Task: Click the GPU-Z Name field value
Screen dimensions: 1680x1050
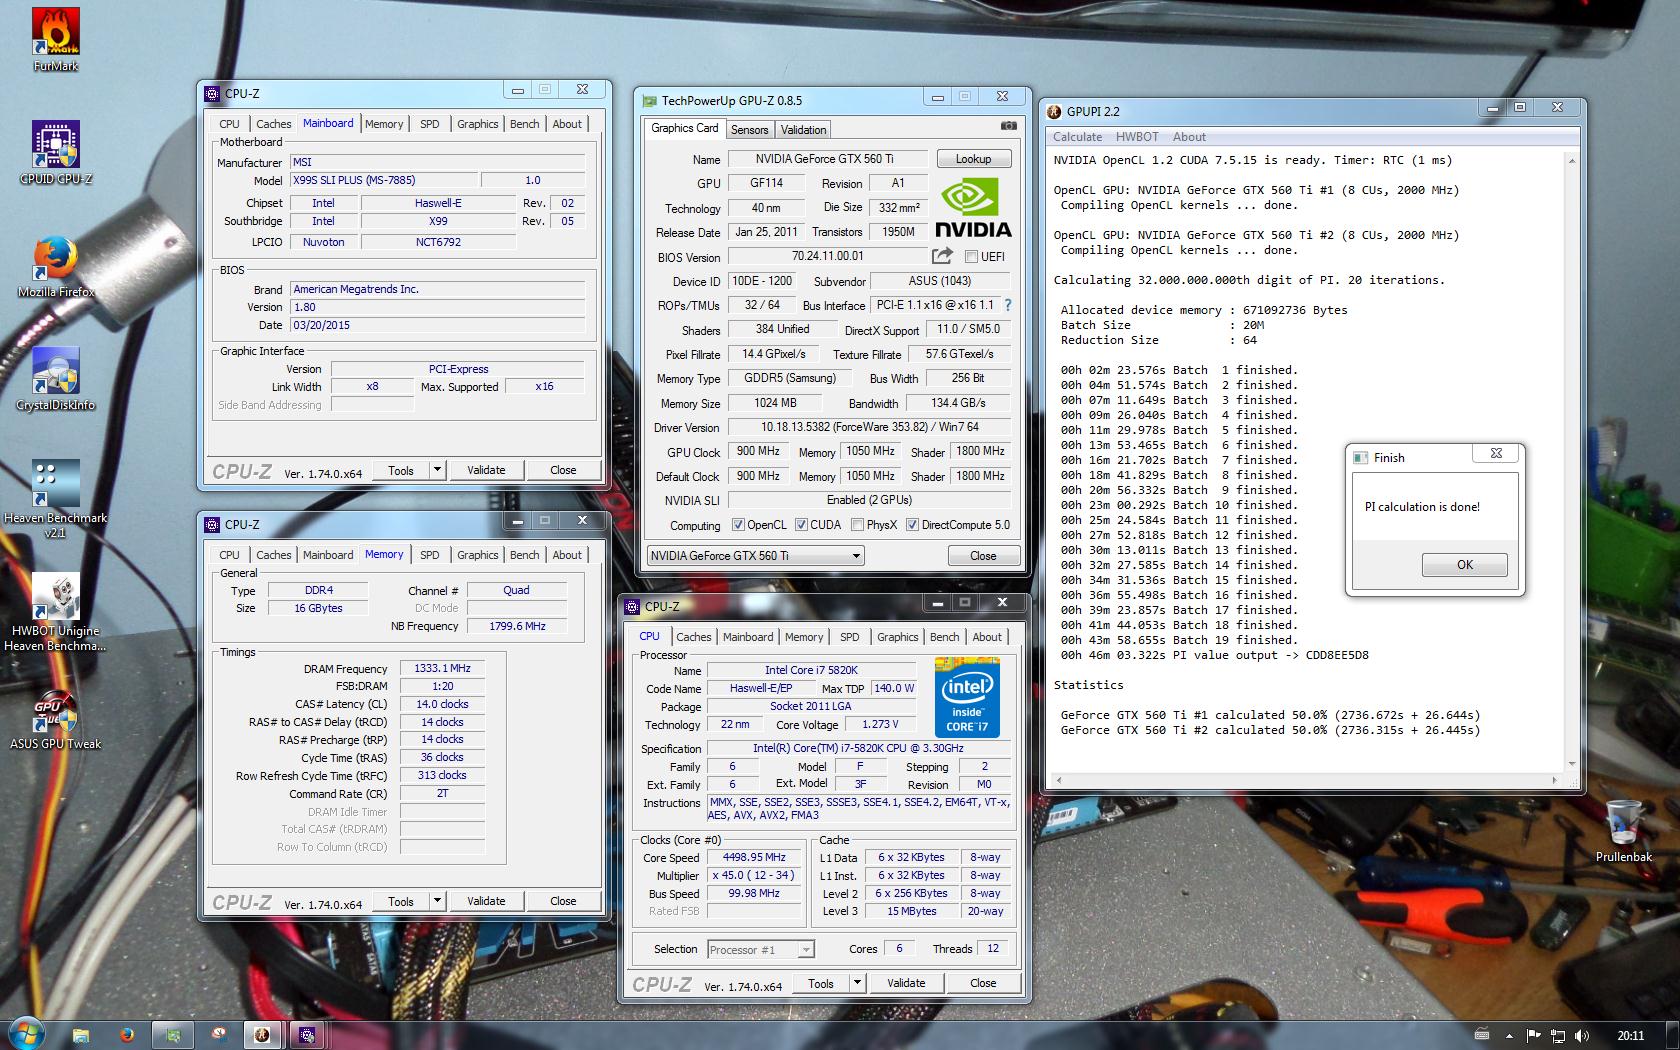Action: click(x=827, y=159)
